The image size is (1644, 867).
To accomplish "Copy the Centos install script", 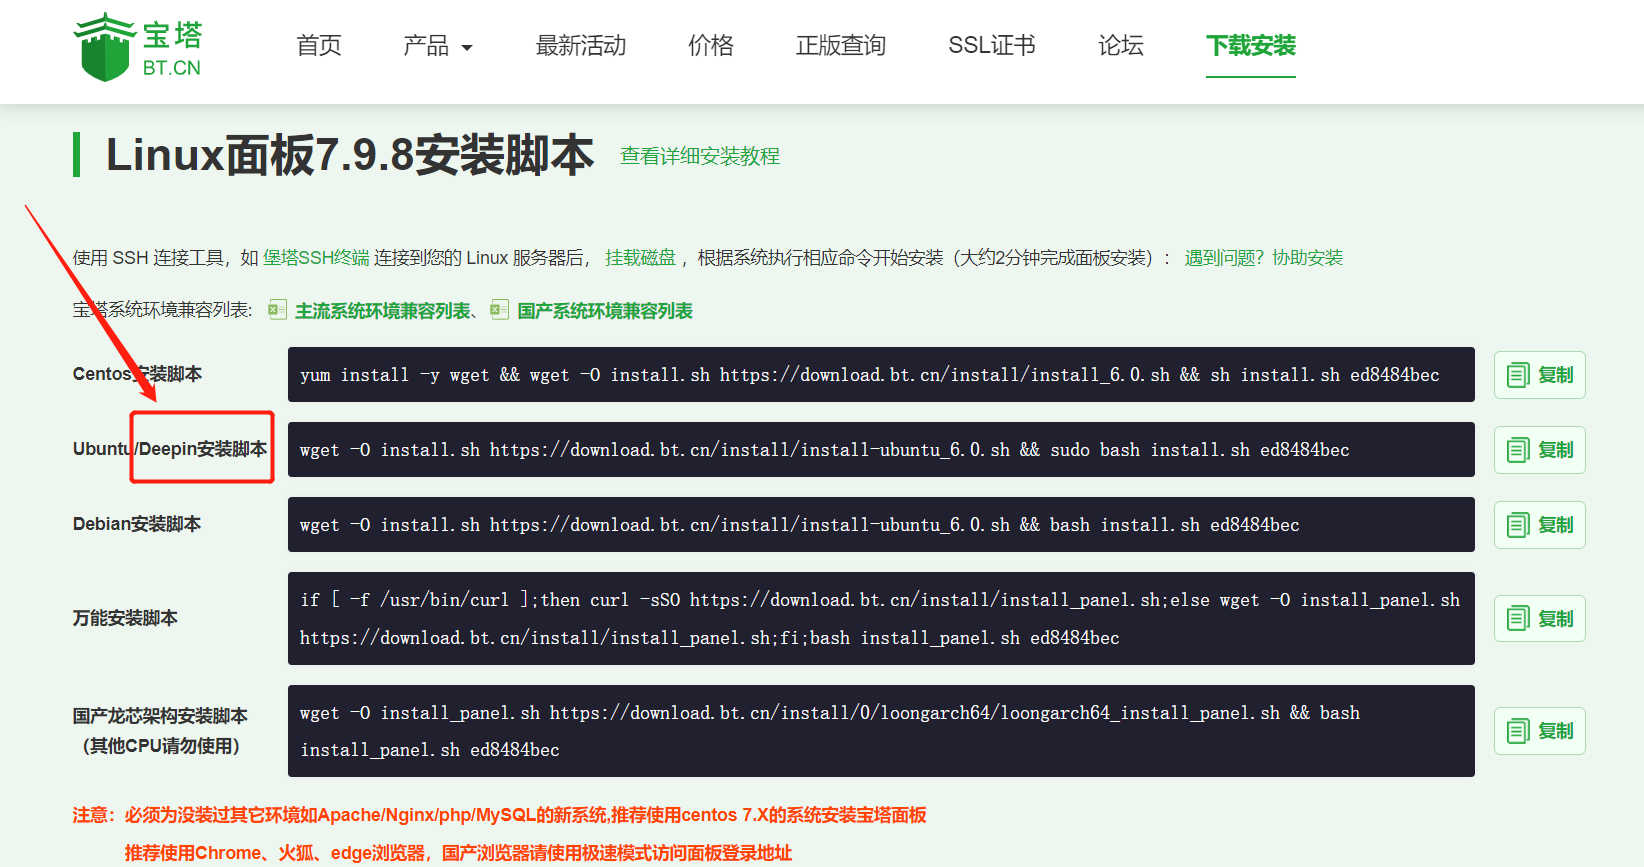I will pos(1540,375).
